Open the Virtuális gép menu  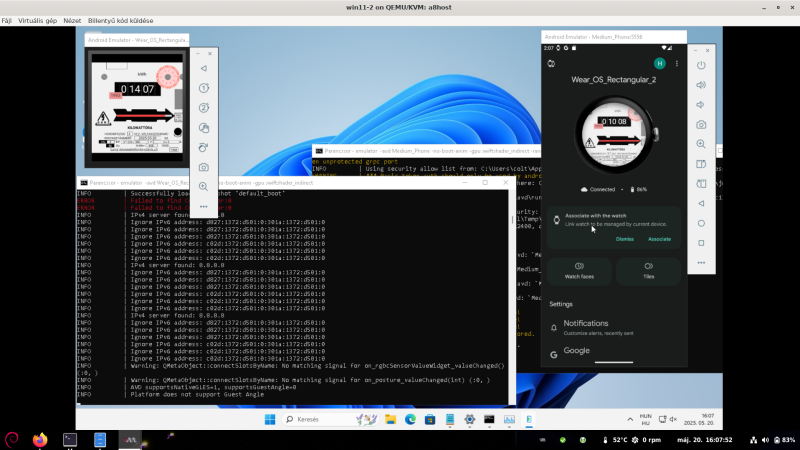coord(37,21)
